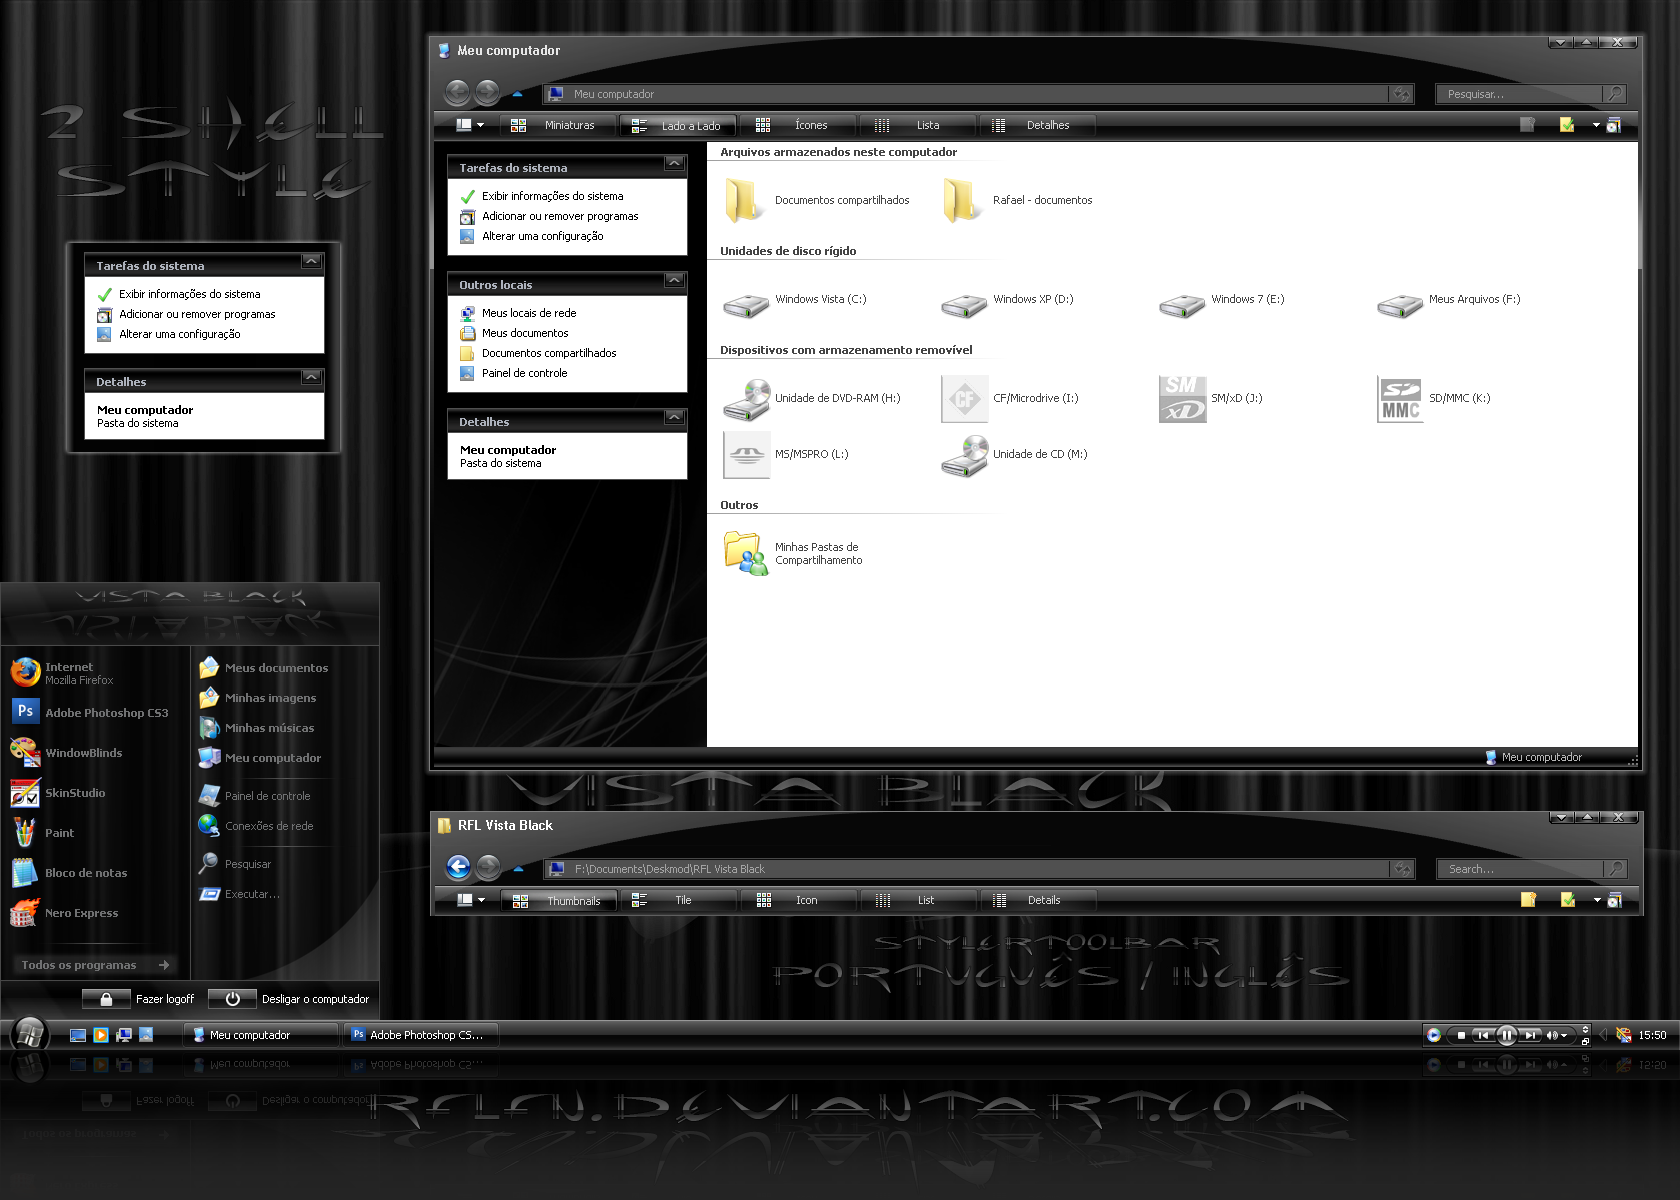This screenshot has width=1680, height=1200.
Task: Open the layout dropdown on RFL Vista Black toolbar
Action: click(x=471, y=900)
